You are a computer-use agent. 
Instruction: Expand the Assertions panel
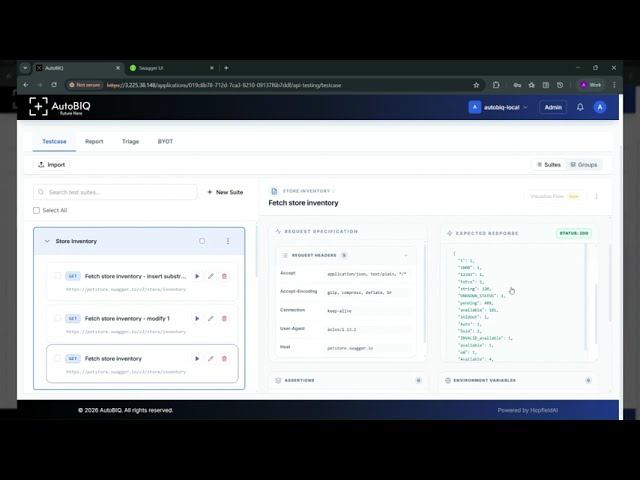[x=349, y=380]
